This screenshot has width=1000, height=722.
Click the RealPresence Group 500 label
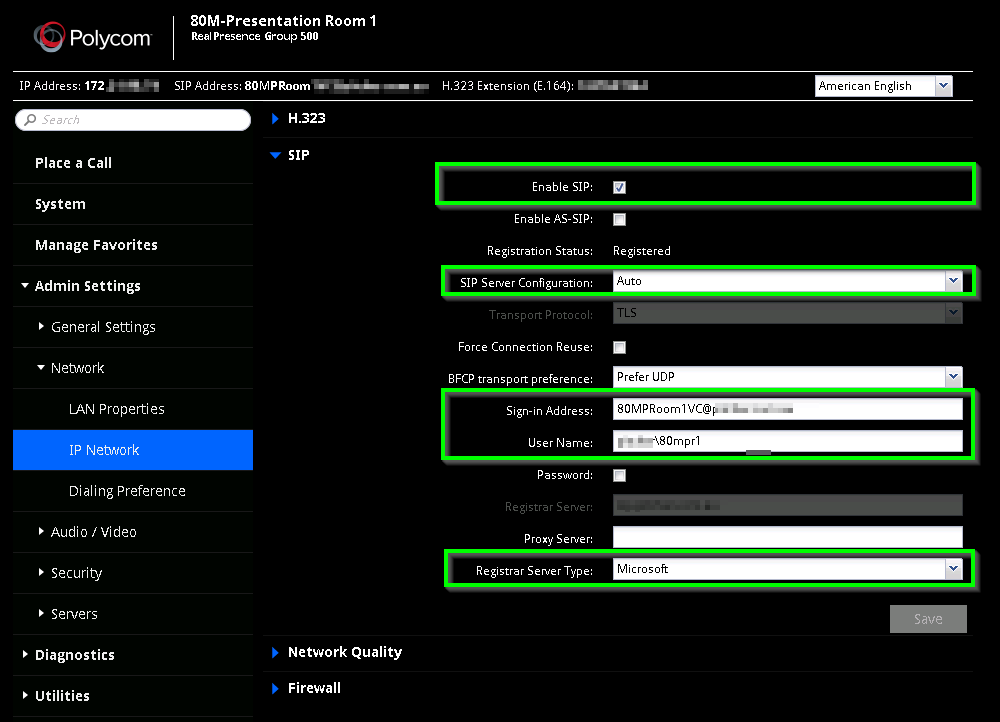point(254,37)
